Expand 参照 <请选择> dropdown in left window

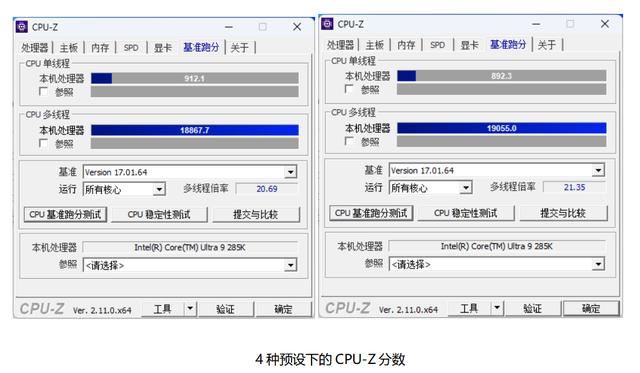(x=290, y=265)
